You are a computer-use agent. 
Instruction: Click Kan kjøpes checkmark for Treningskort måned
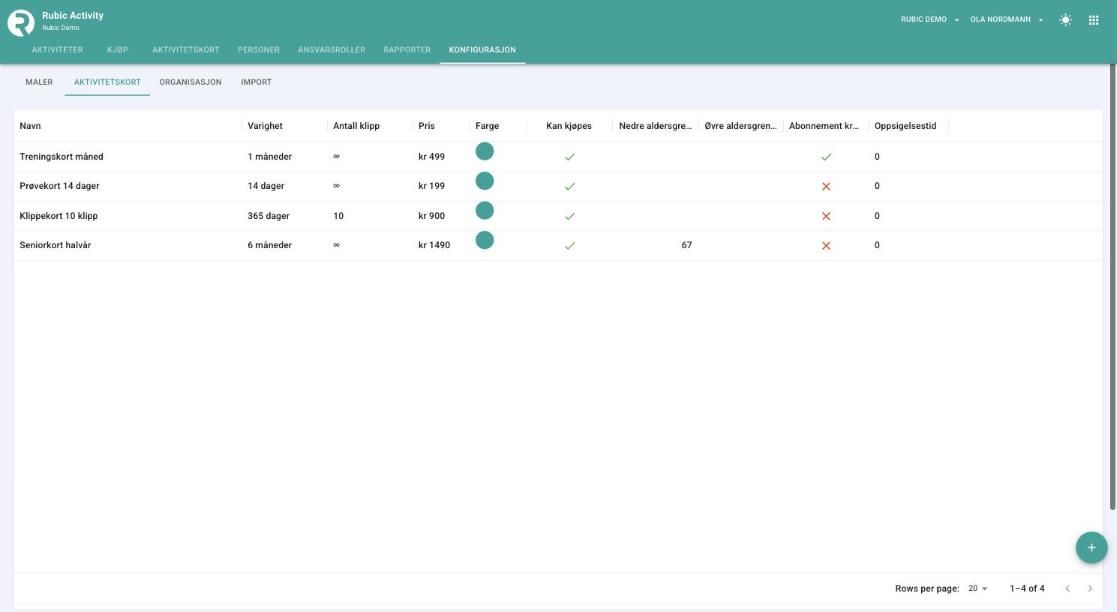[x=569, y=157]
